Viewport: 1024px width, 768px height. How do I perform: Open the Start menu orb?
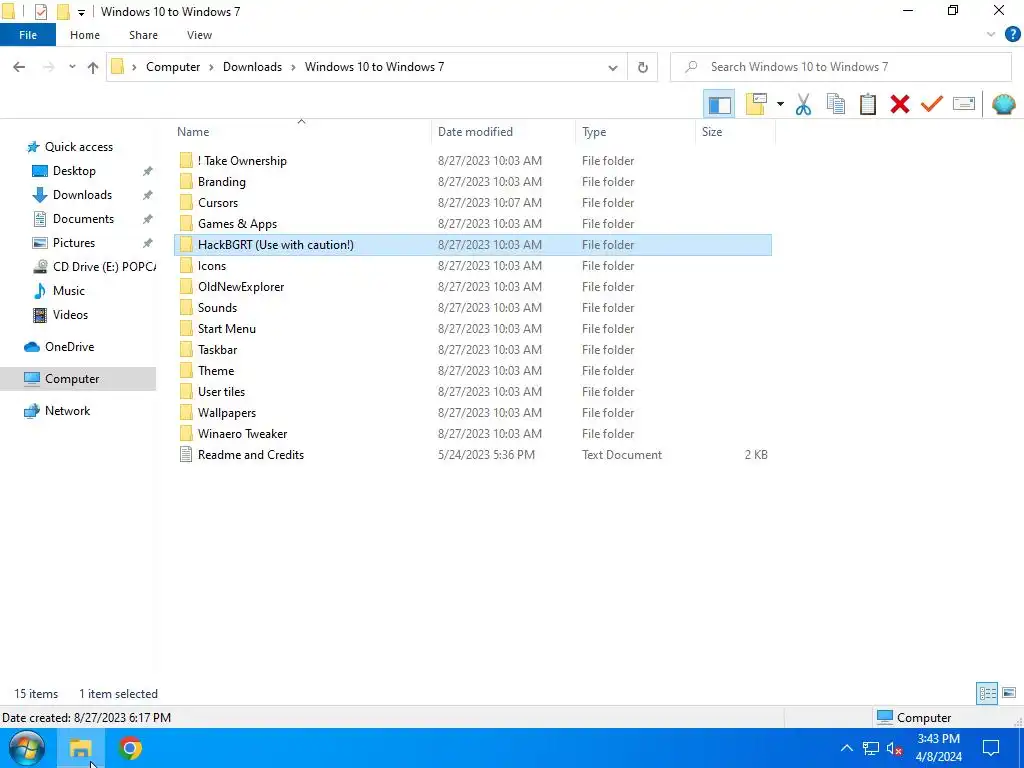27,748
